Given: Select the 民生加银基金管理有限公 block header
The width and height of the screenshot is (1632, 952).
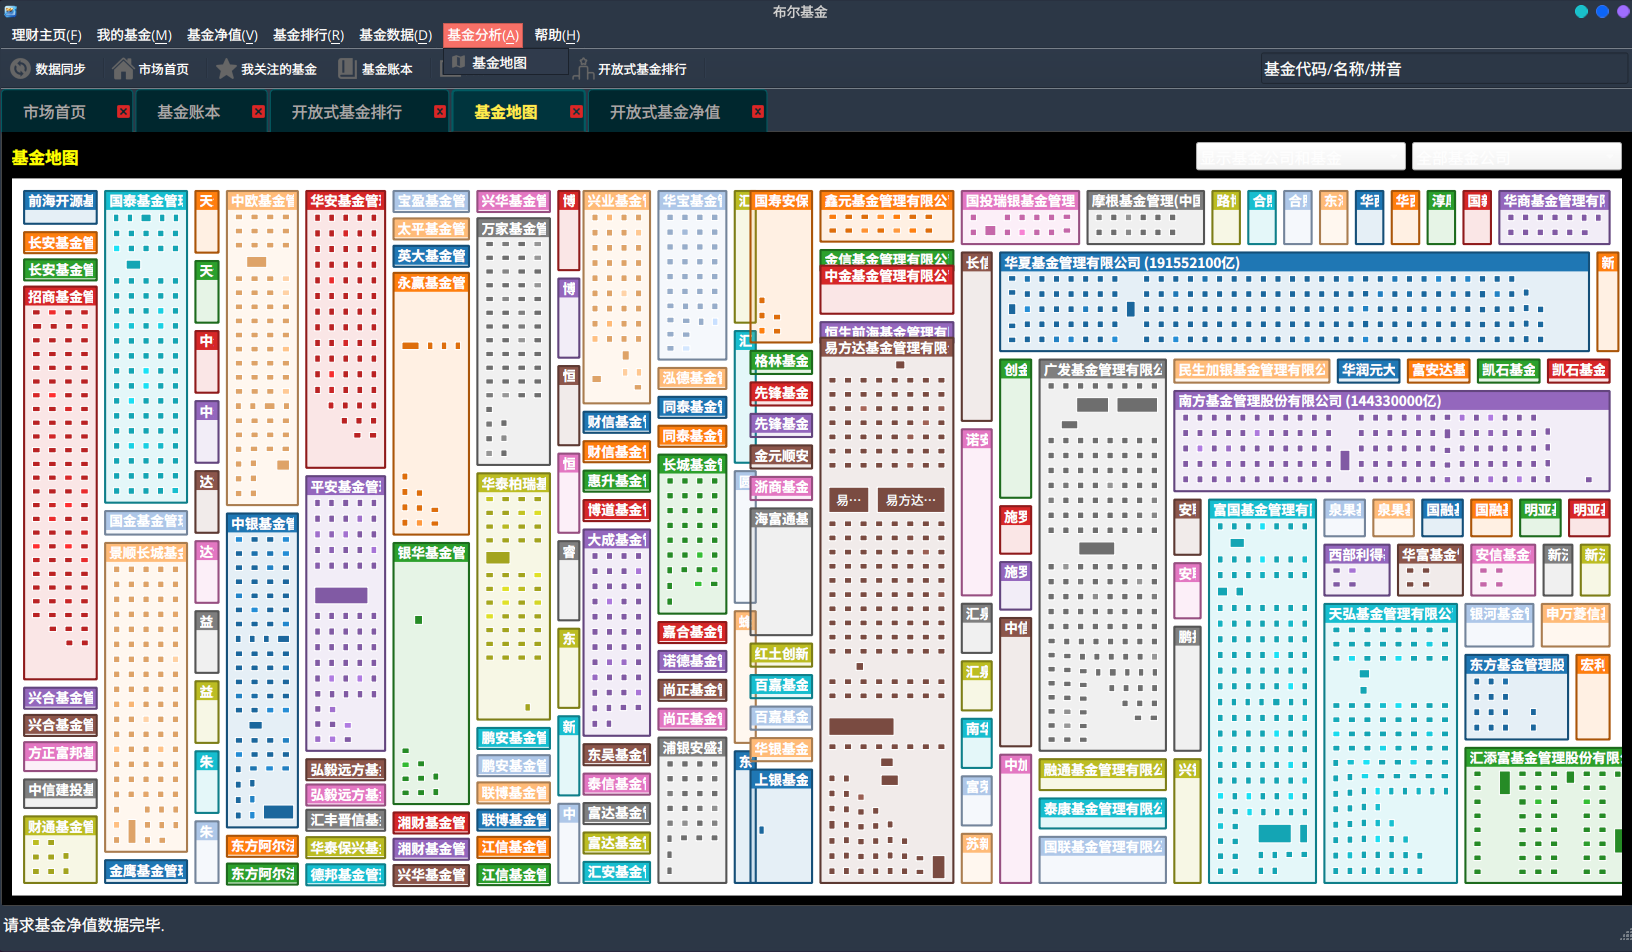Looking at the screenshot, I should [1252, 370].
